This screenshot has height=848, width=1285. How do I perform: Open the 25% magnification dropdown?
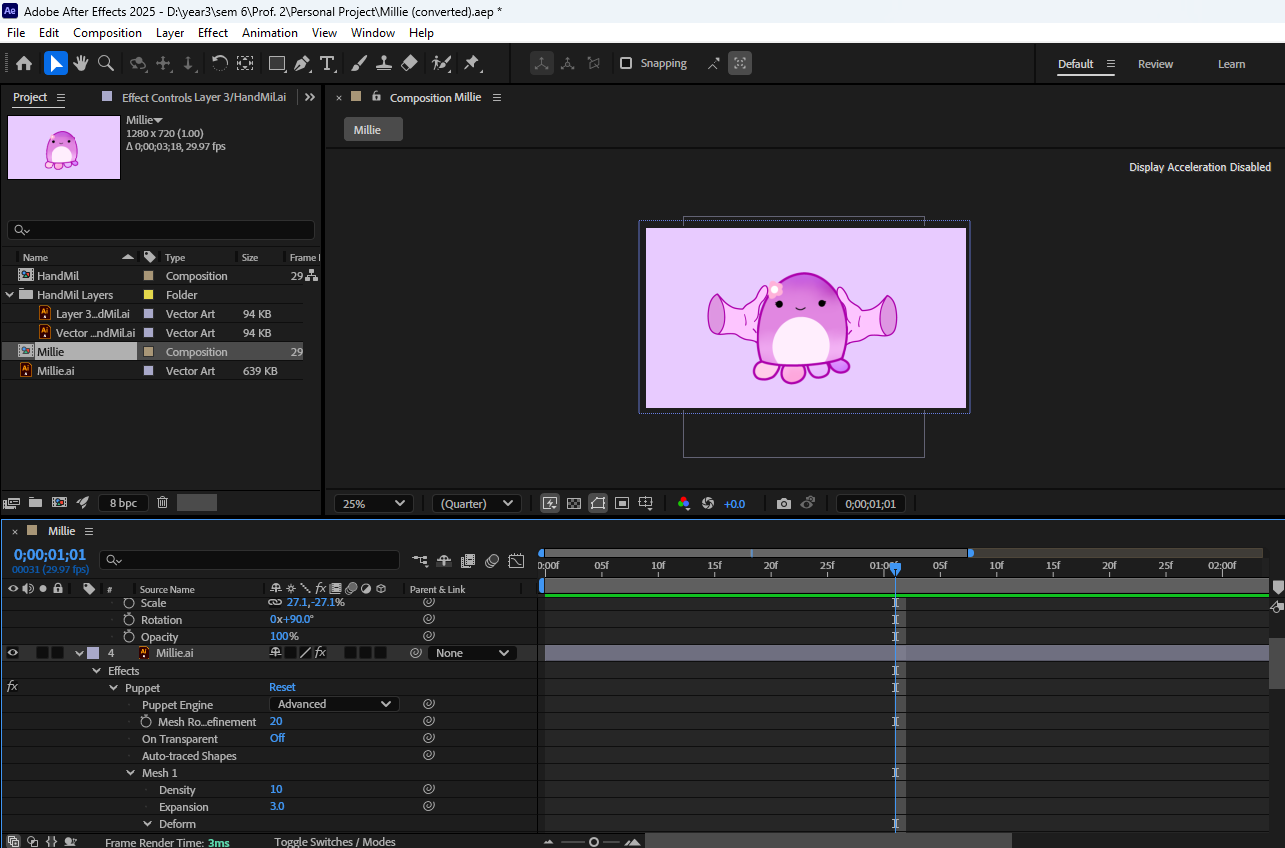[x=374, y=504]
